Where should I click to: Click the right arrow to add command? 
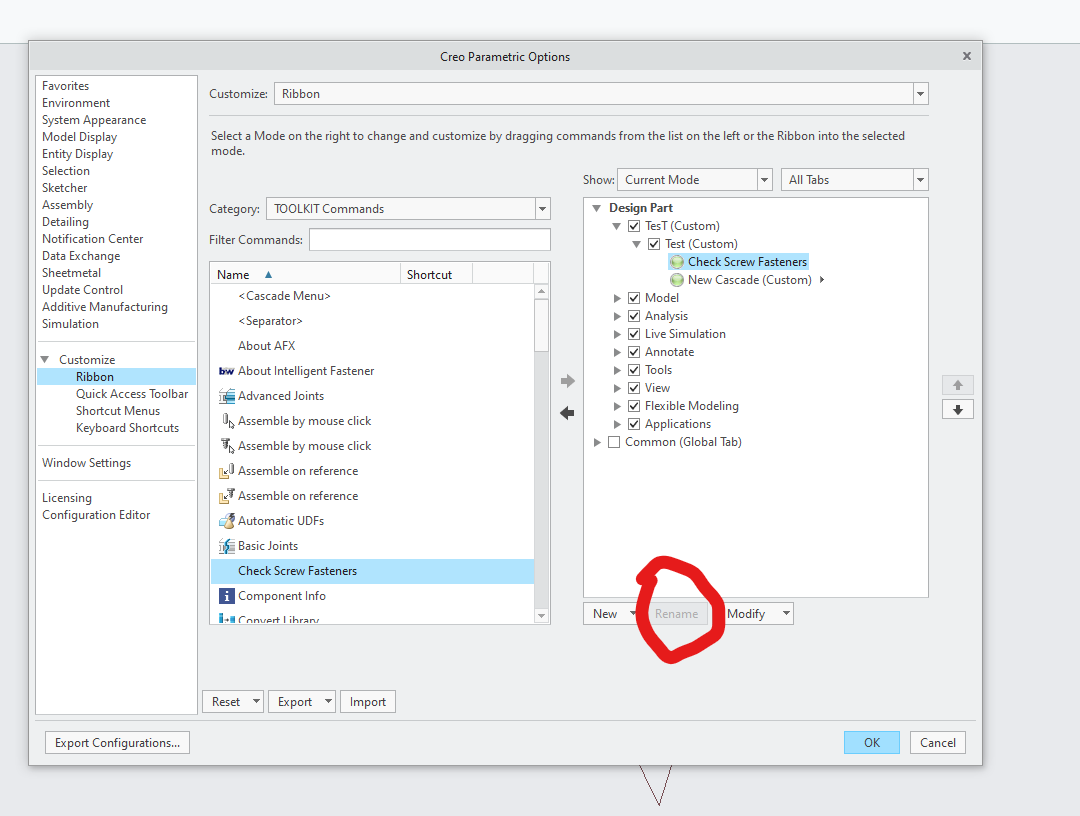pos(568,380)
